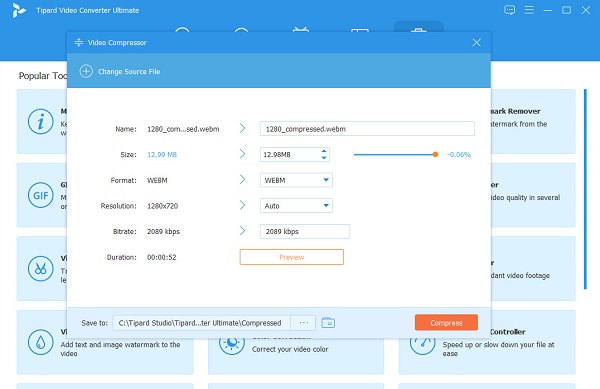Browse save path with the three-dots button
600x389 pixels.
303,323
